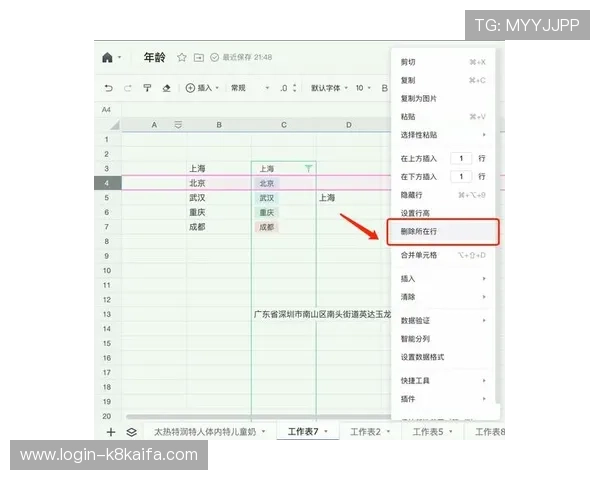This screenshot has height=480, width=600.
Task: Click the select-all corner triangle
Action: (115, 125)
